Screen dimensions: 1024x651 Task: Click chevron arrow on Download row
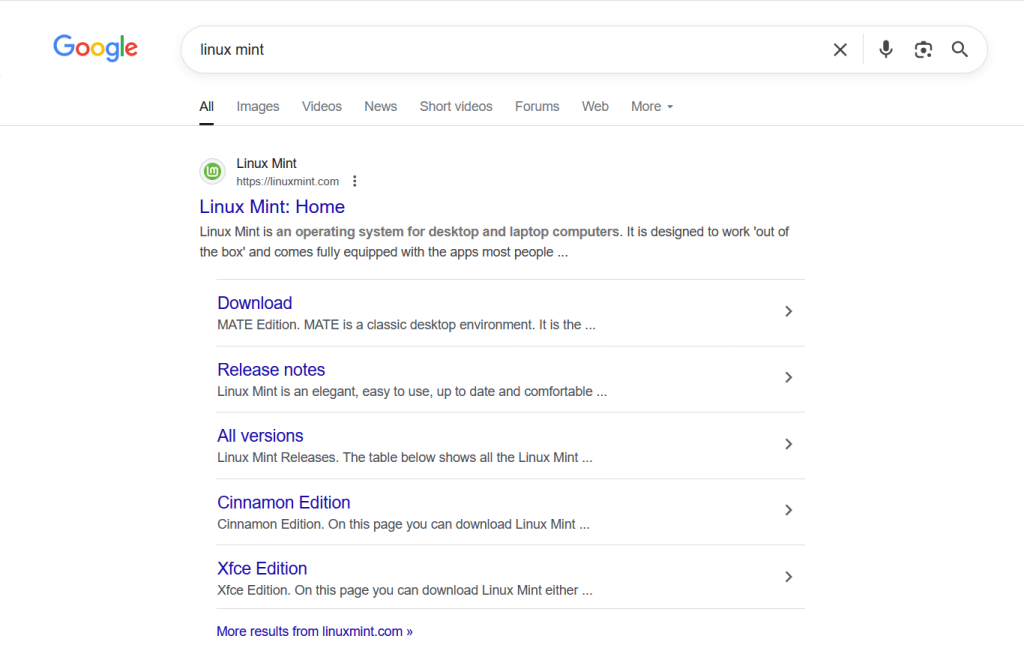click(x=788, y=312)
